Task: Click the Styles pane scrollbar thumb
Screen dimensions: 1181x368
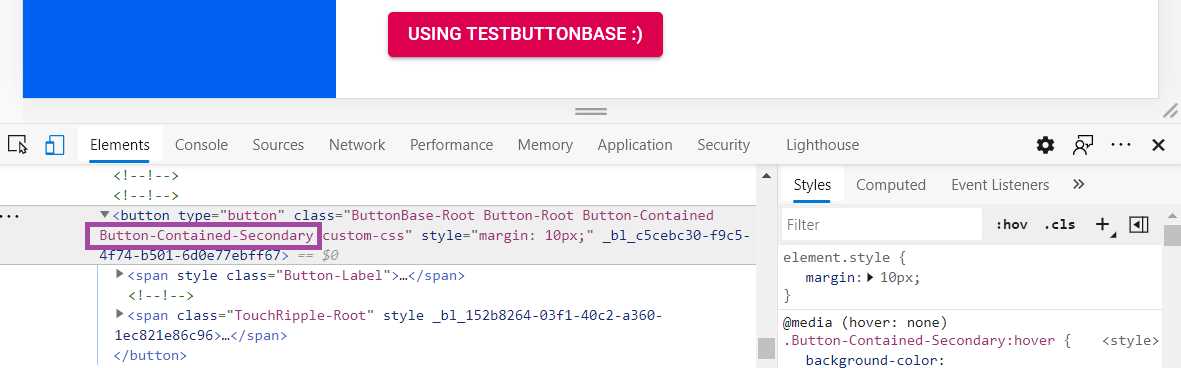Action: (x=1172, y=235)
